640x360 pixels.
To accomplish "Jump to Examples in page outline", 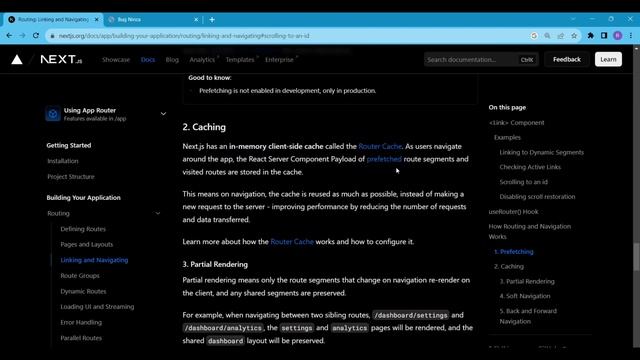I will tap(507, 137).
